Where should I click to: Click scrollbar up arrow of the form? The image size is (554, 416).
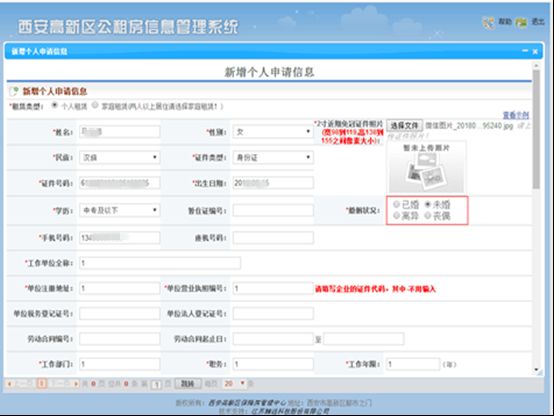tap(536, 66)
